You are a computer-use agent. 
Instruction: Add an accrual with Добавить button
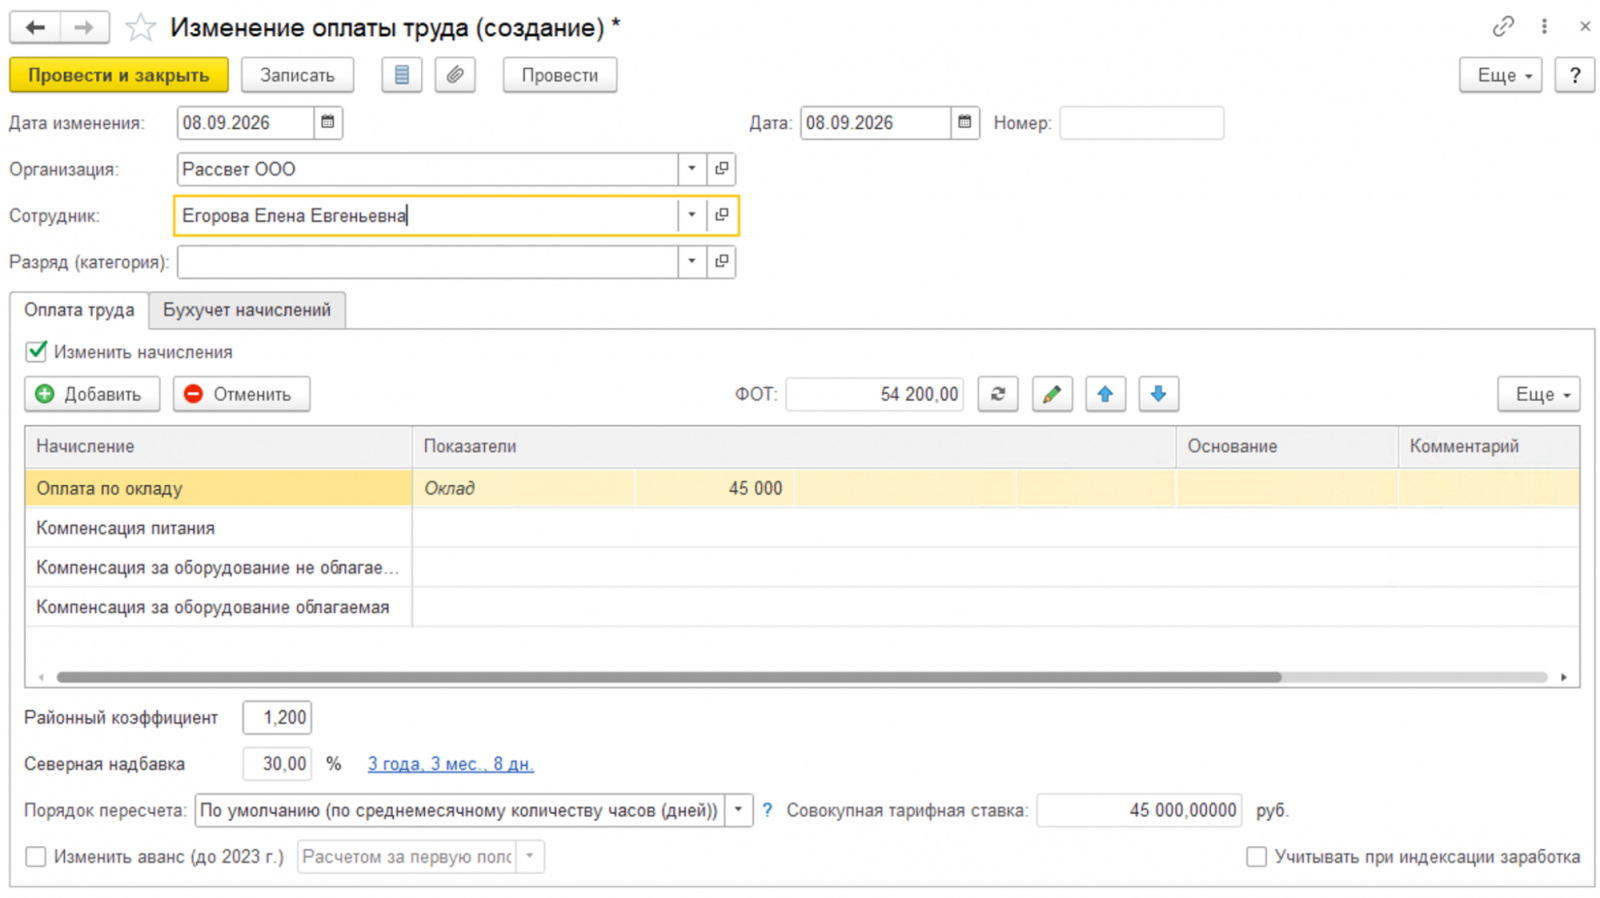point(92,394)
